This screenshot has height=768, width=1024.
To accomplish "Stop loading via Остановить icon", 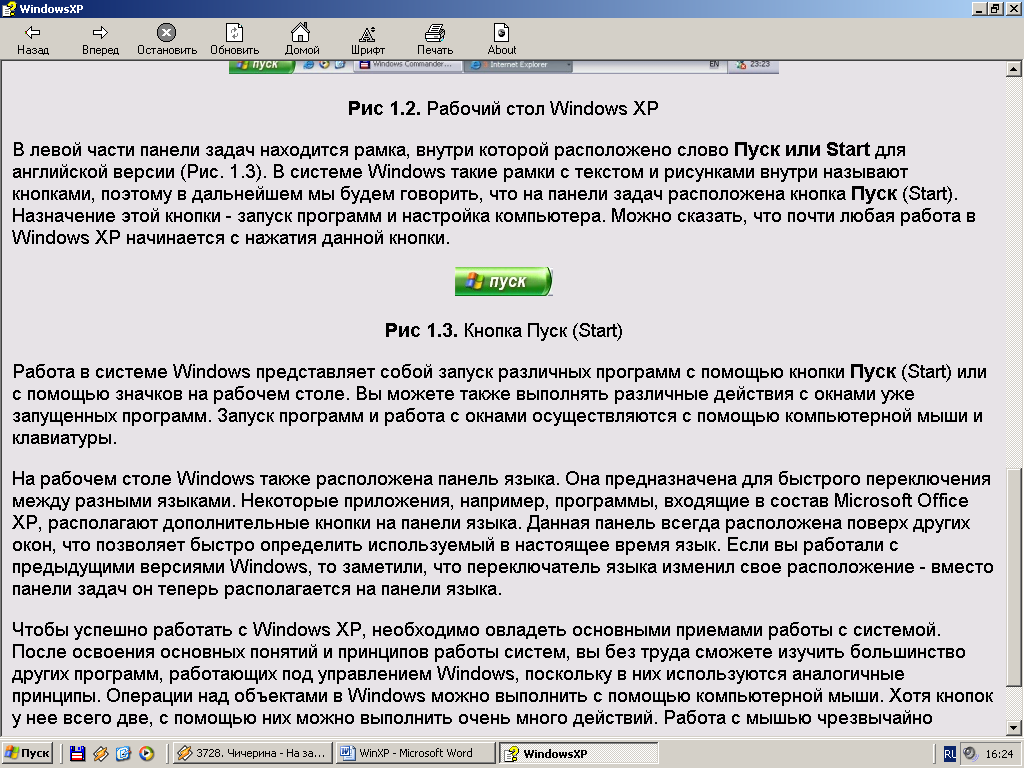I will 167,32.
